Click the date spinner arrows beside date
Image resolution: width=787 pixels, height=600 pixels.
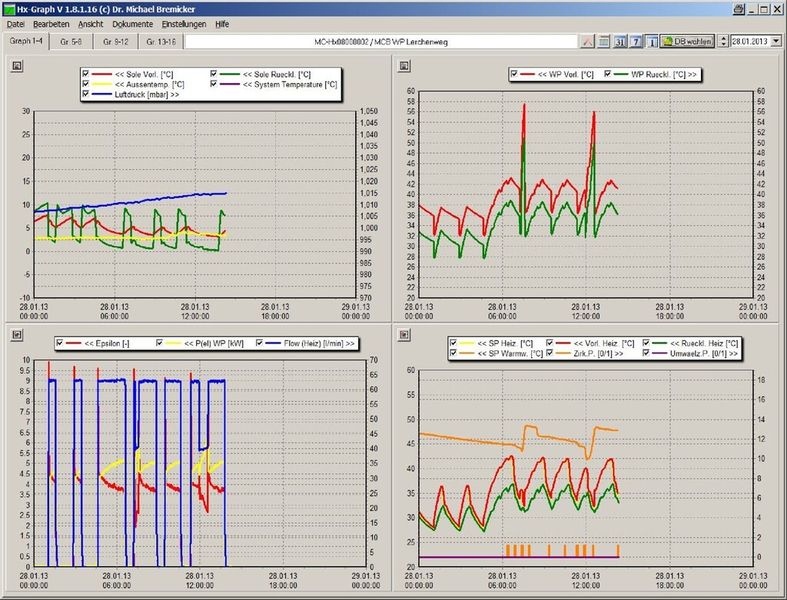[724, 42]
